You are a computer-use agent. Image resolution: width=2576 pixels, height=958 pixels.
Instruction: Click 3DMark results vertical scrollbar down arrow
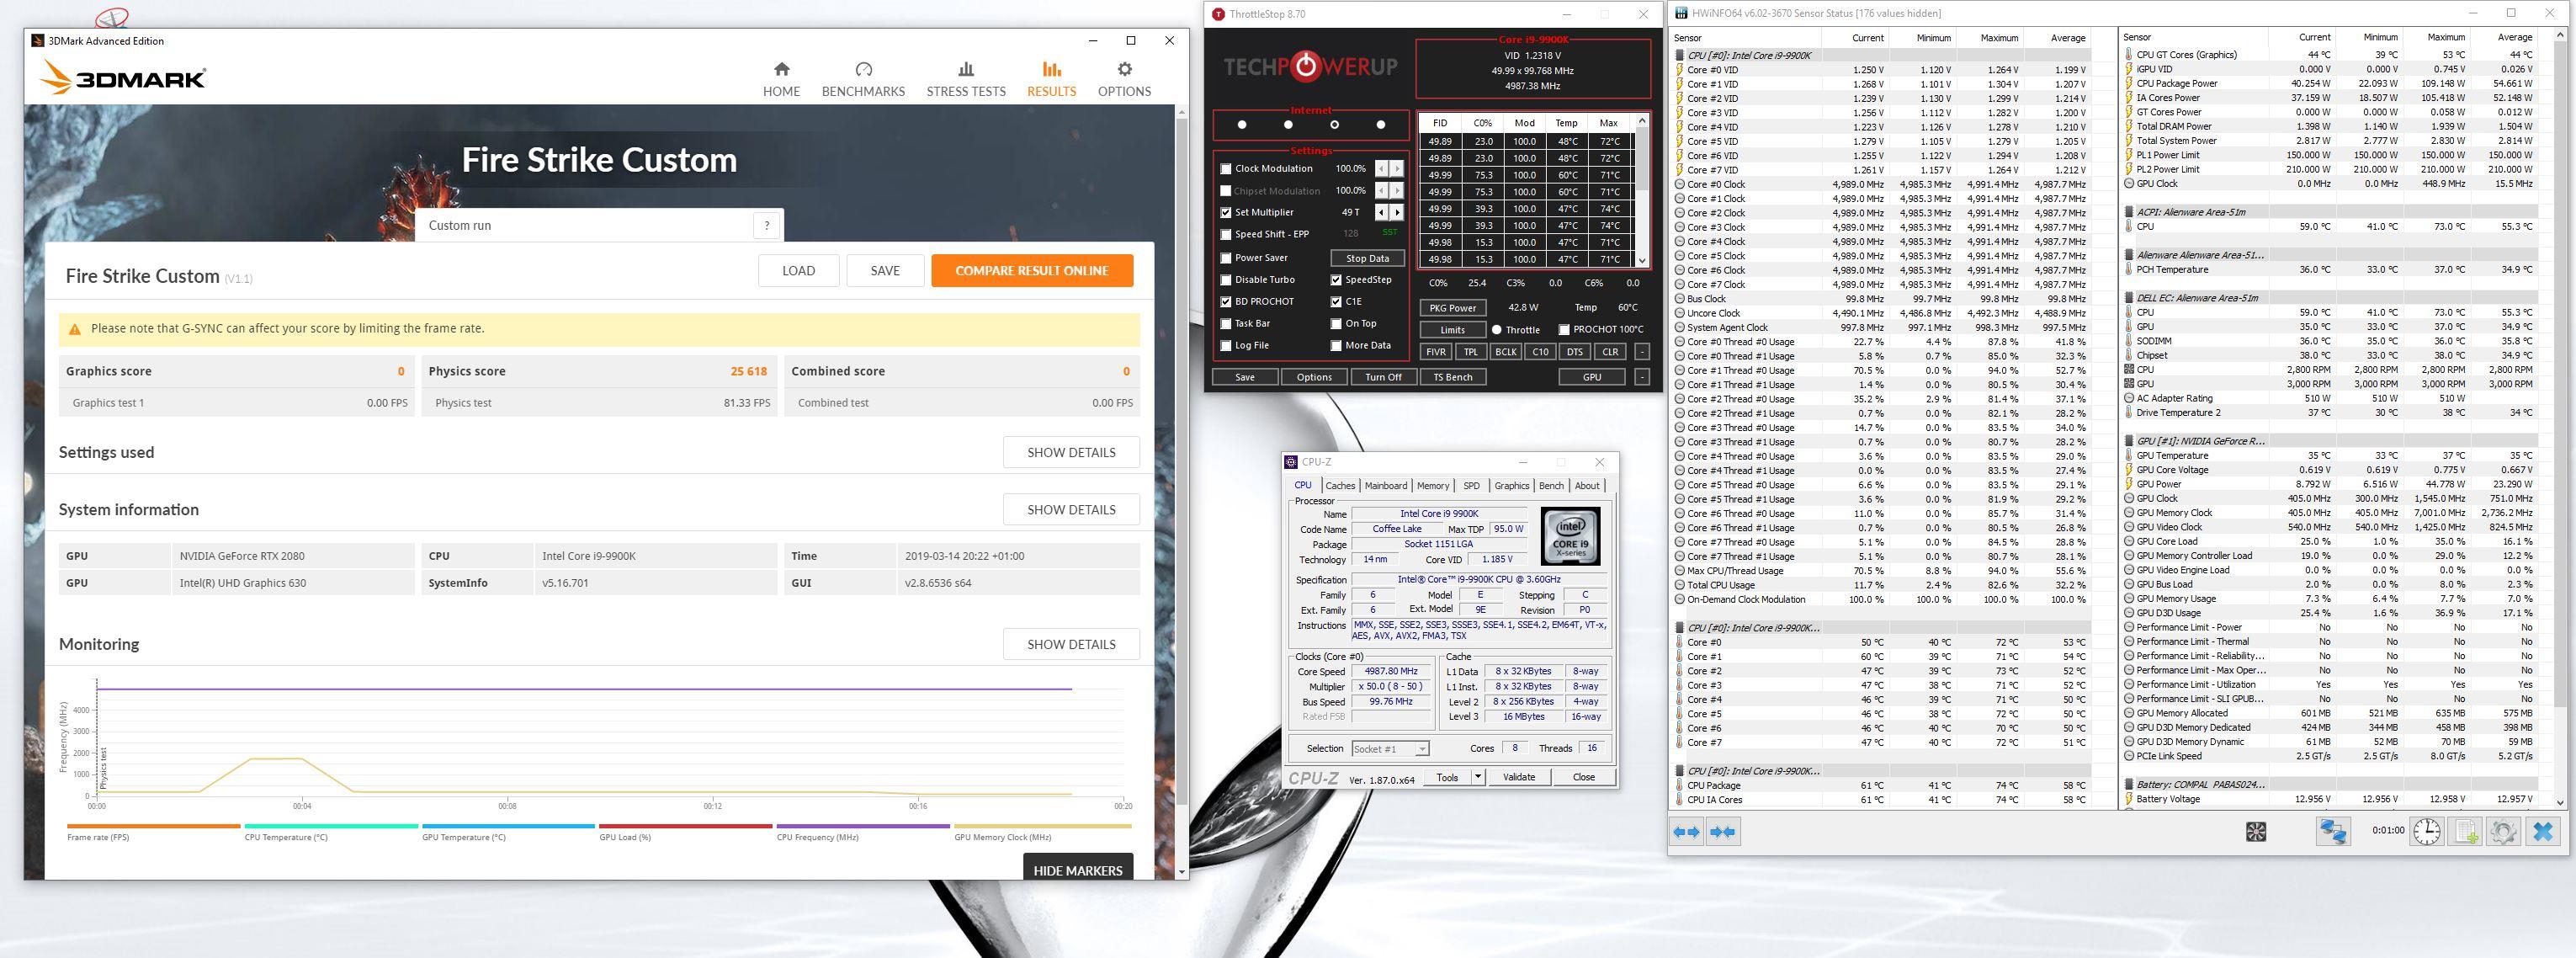pyautogui.click(x=1181, y=871)
